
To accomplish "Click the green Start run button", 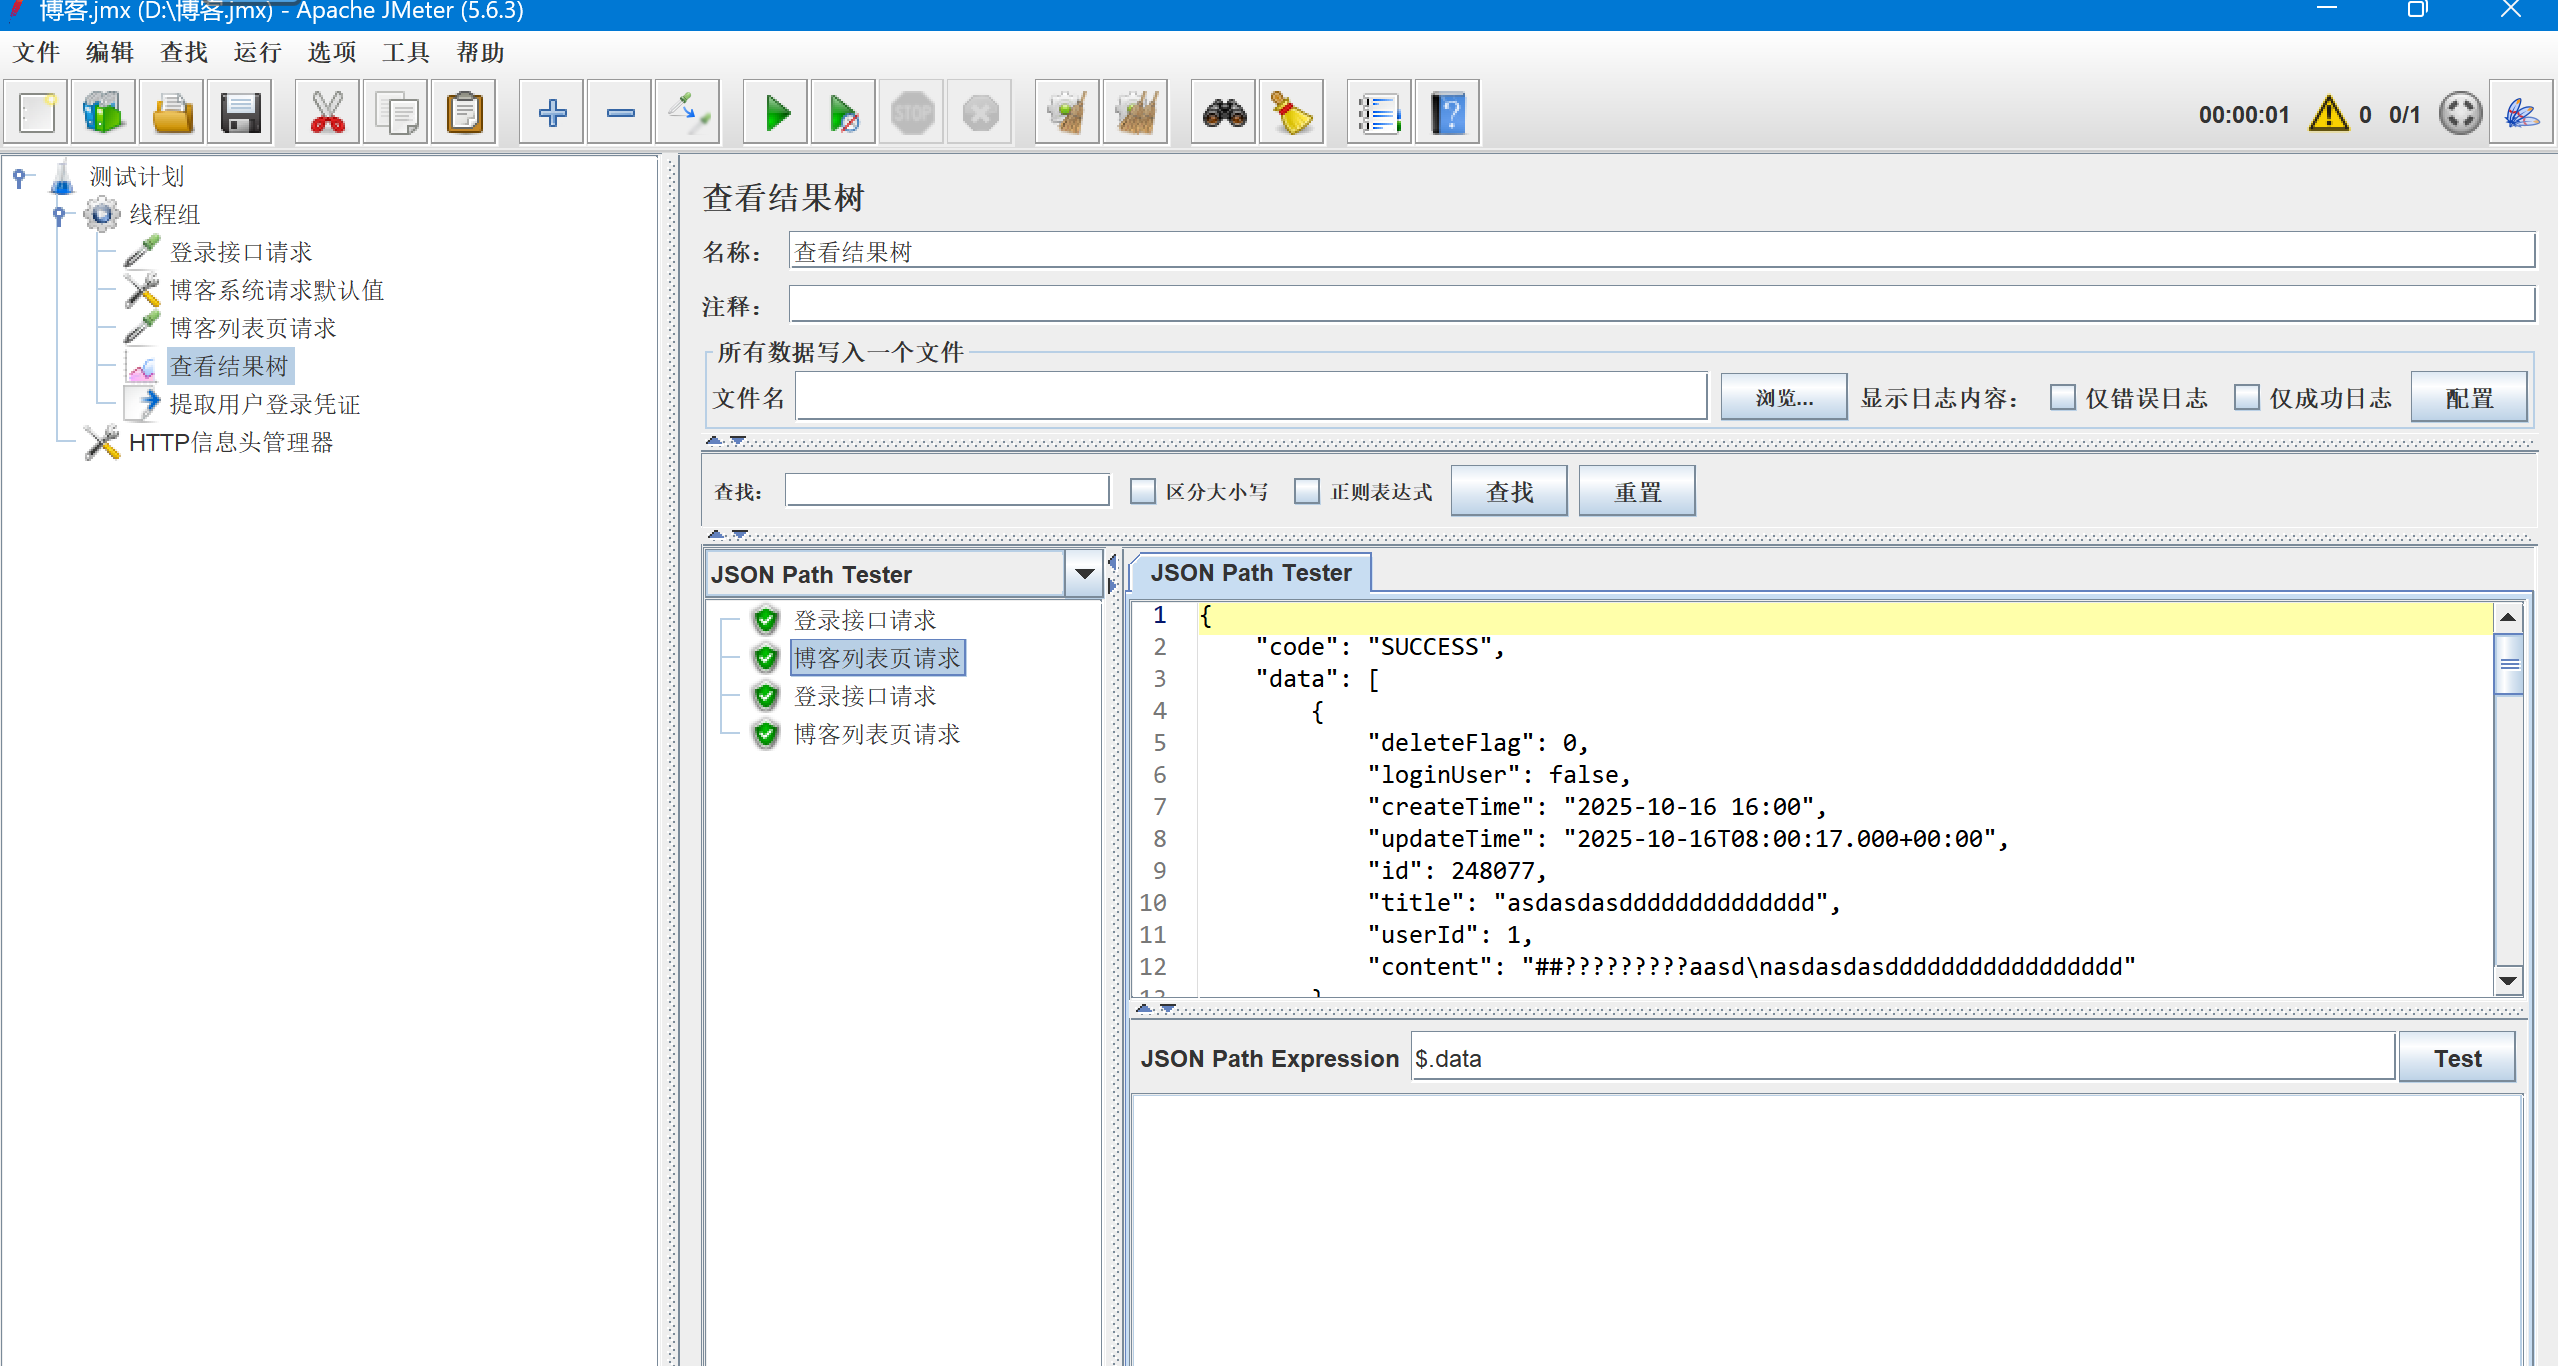I will pyautogui.click(x=777, y=113).
